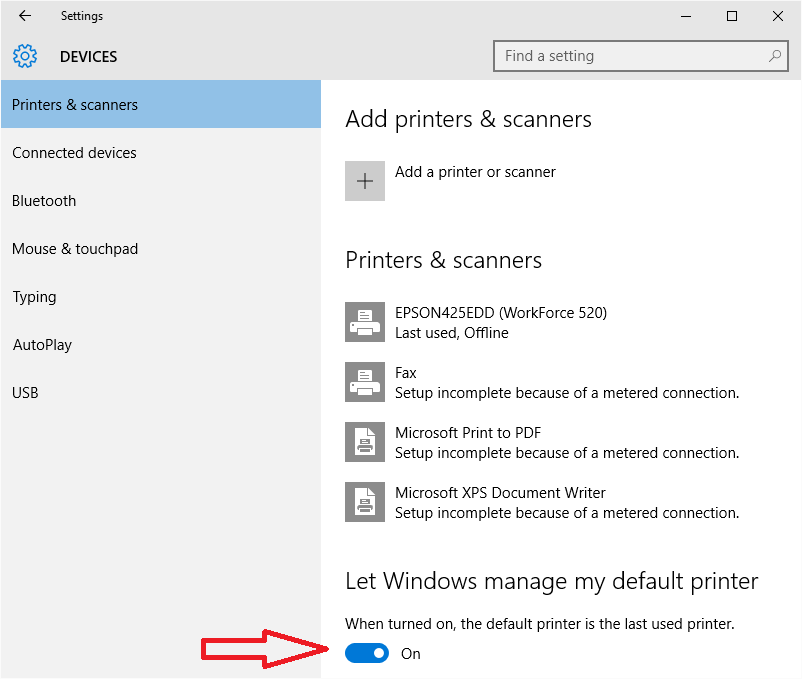Select the Microsoft Print to PDF icon
The width and height of the screenshot is (802, 679).
click(365, 442)
